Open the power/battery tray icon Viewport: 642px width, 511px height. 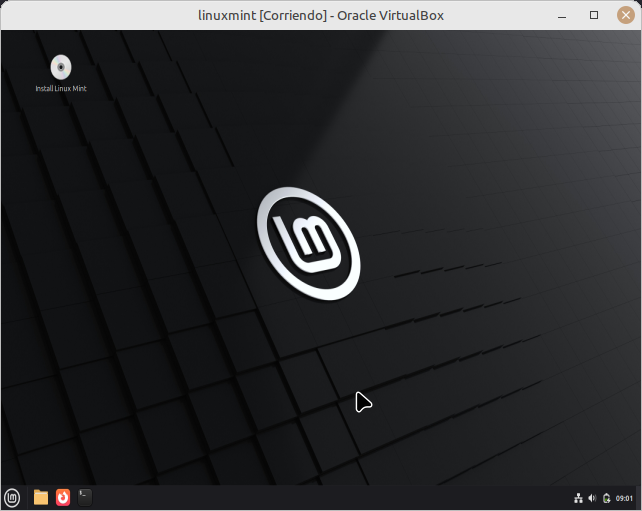(x=606, y=498)
